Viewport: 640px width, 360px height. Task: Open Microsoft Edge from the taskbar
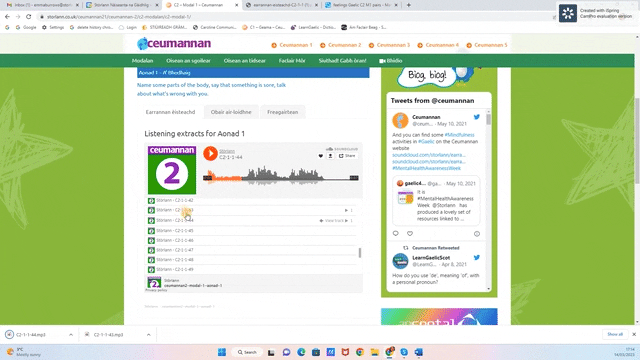pos(301,352)
